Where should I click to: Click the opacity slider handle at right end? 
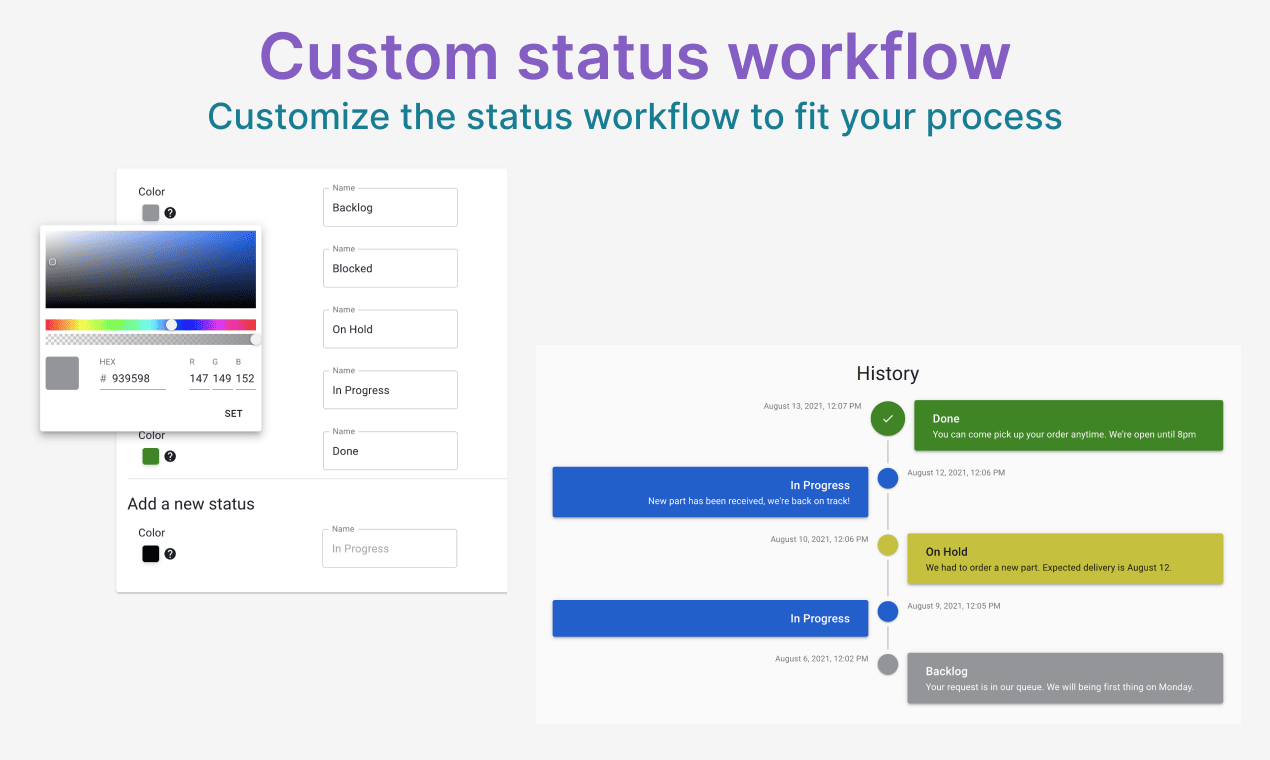click(256, 340)
